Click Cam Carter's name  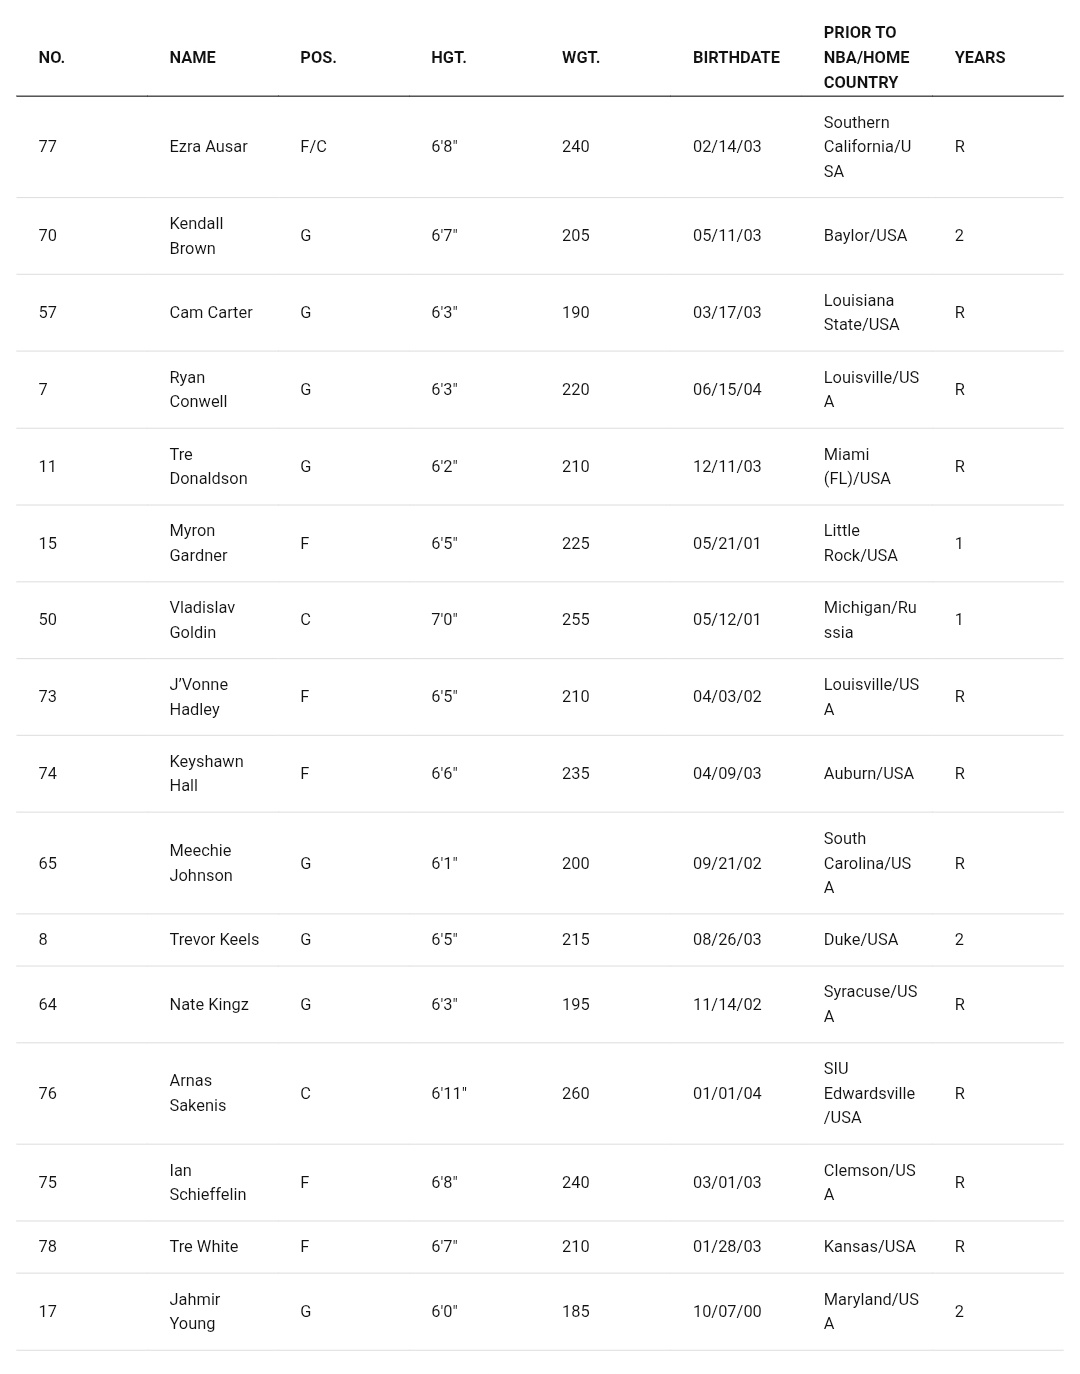(x=211, y=313)
